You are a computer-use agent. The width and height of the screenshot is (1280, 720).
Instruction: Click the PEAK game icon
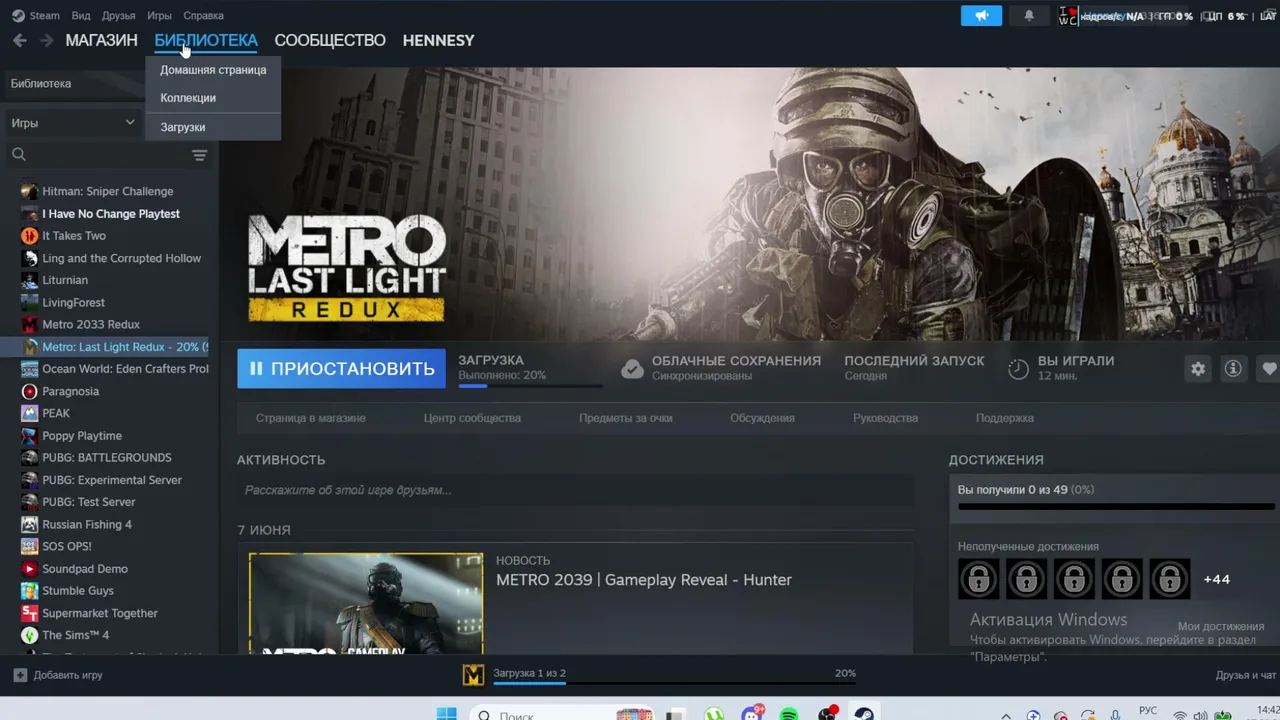pos(29,413)
